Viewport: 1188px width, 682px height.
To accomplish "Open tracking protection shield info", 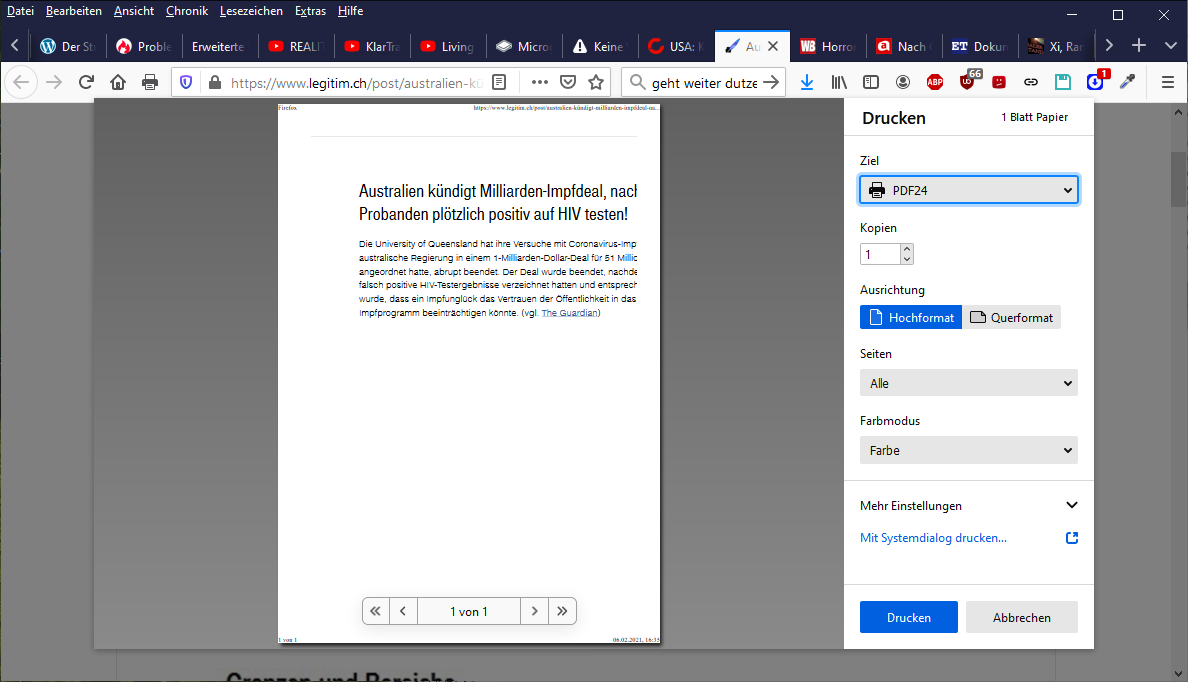I will click(186, 83).
